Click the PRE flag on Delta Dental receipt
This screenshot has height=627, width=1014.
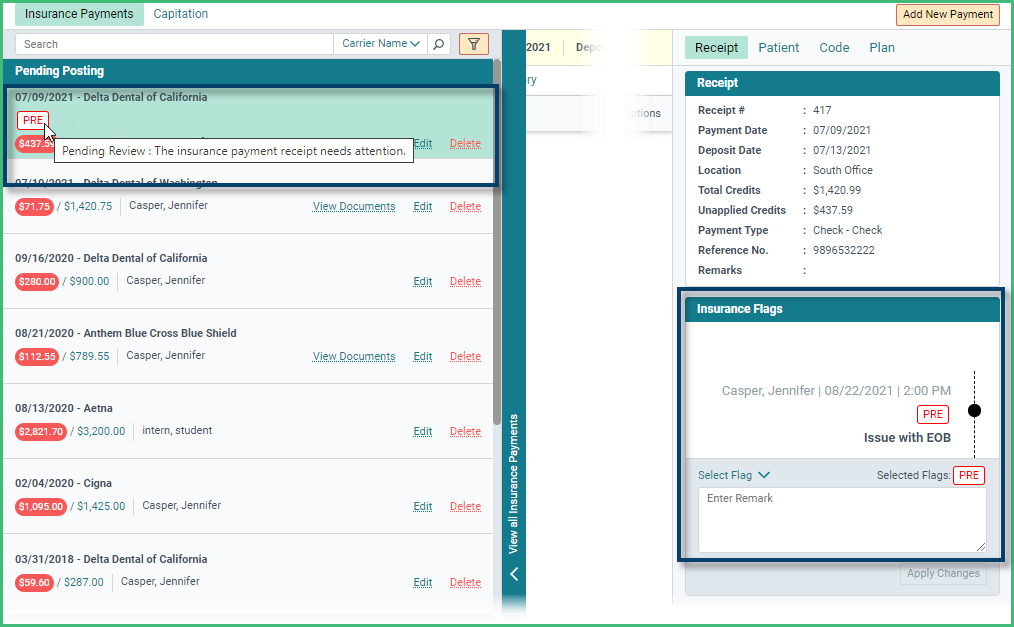[x=32, y=120]
